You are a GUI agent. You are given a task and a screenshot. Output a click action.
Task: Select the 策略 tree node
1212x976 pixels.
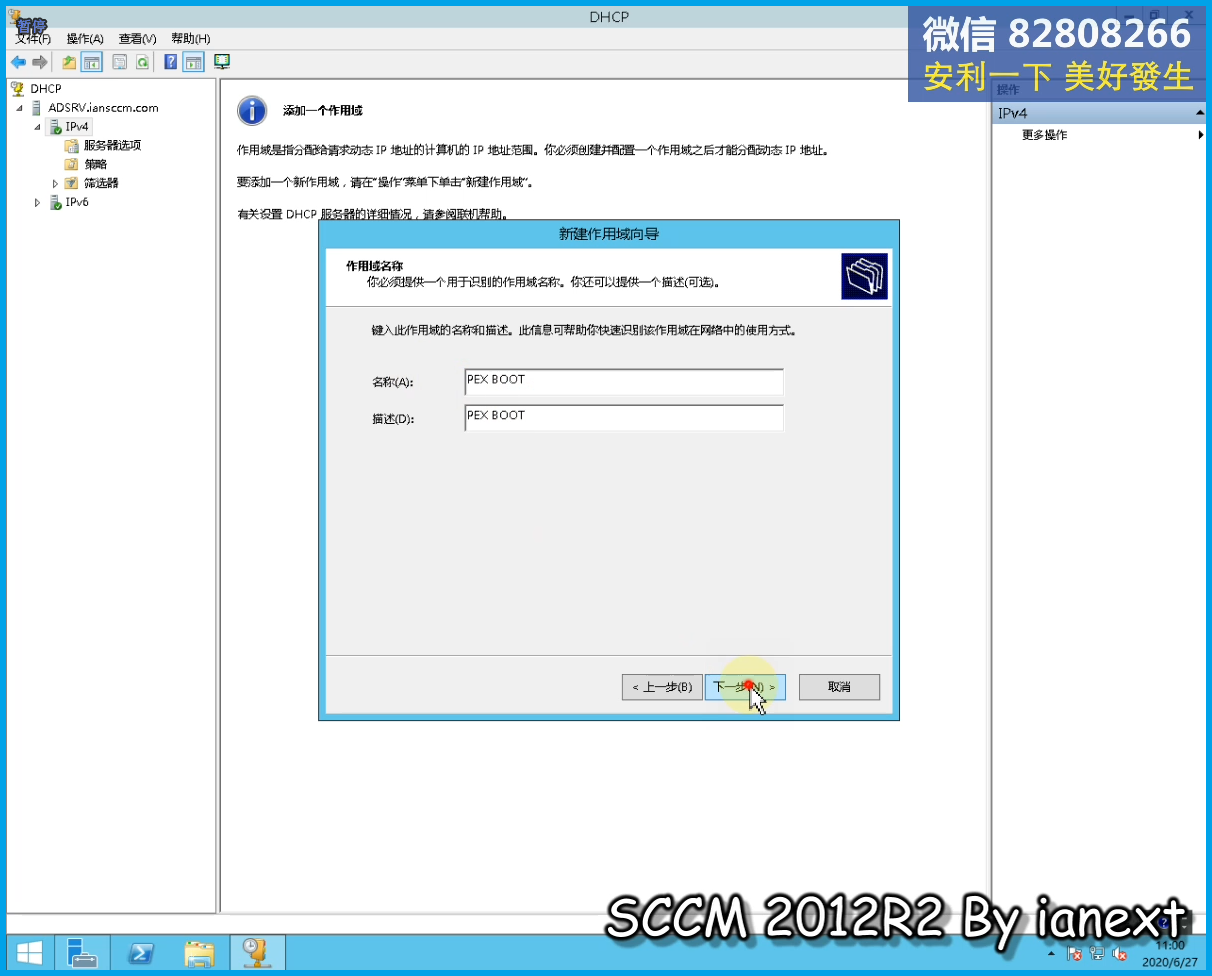pyautogui.click(x=95, y=164)
